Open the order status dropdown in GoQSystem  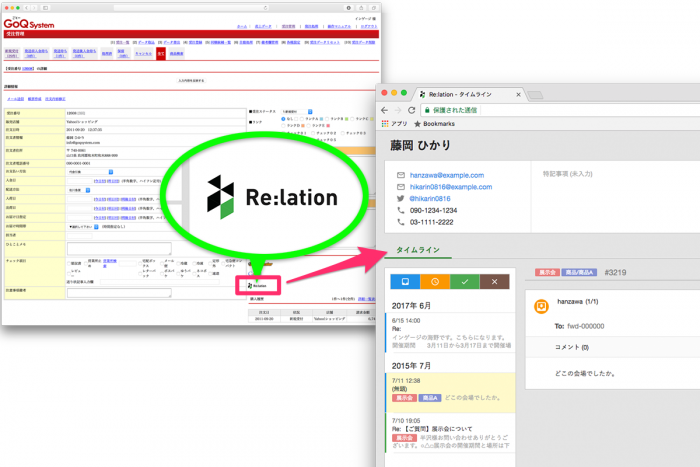297,112
